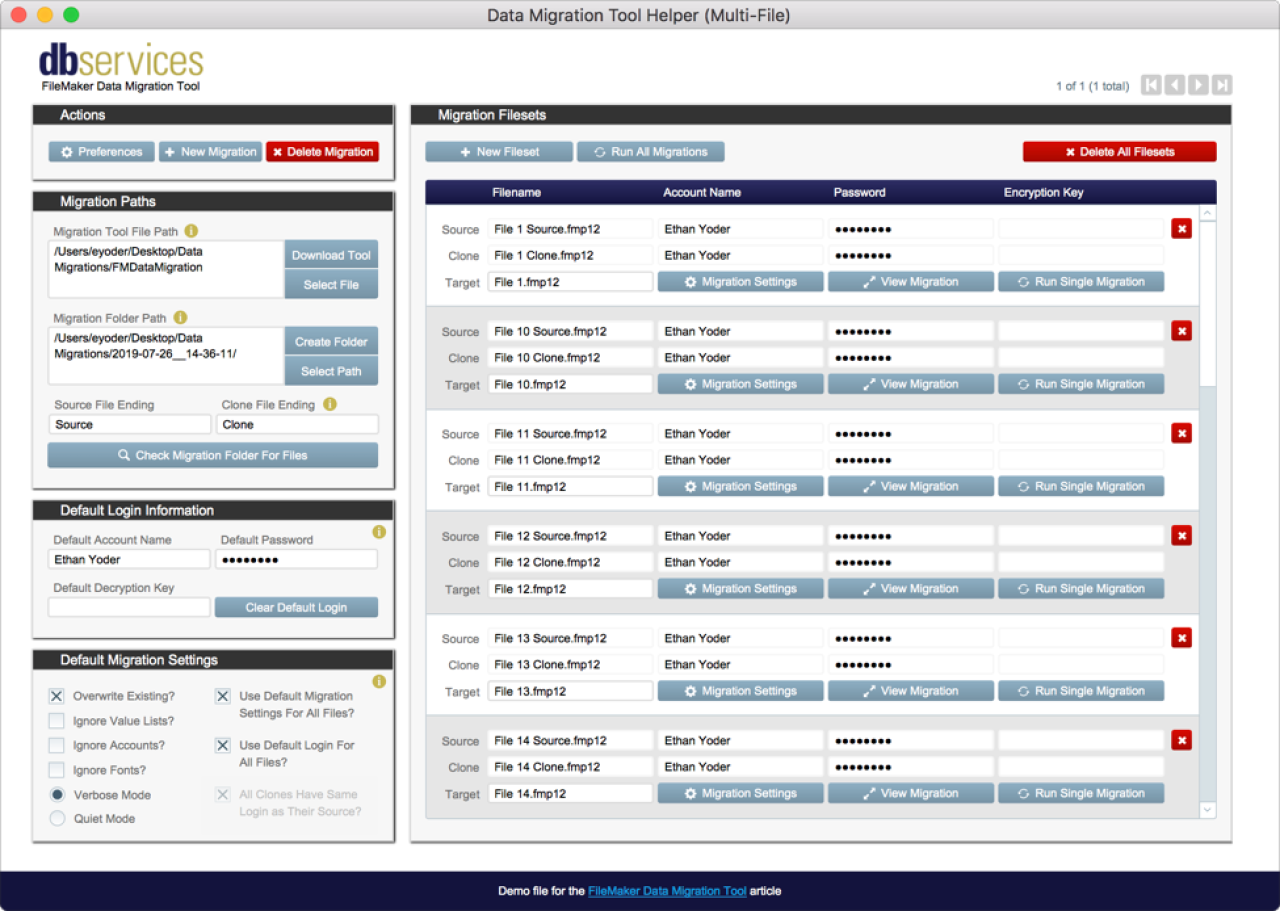Image resolution: width=1280 pixels, height=911 pixels.
Task: Check Migration Folder For Files
Action: pyautogui.click(x=213, y=455)
